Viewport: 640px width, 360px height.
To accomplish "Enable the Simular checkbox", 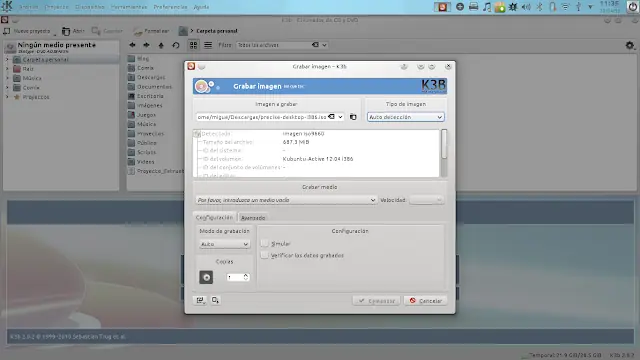I will (x=264, y=244).
